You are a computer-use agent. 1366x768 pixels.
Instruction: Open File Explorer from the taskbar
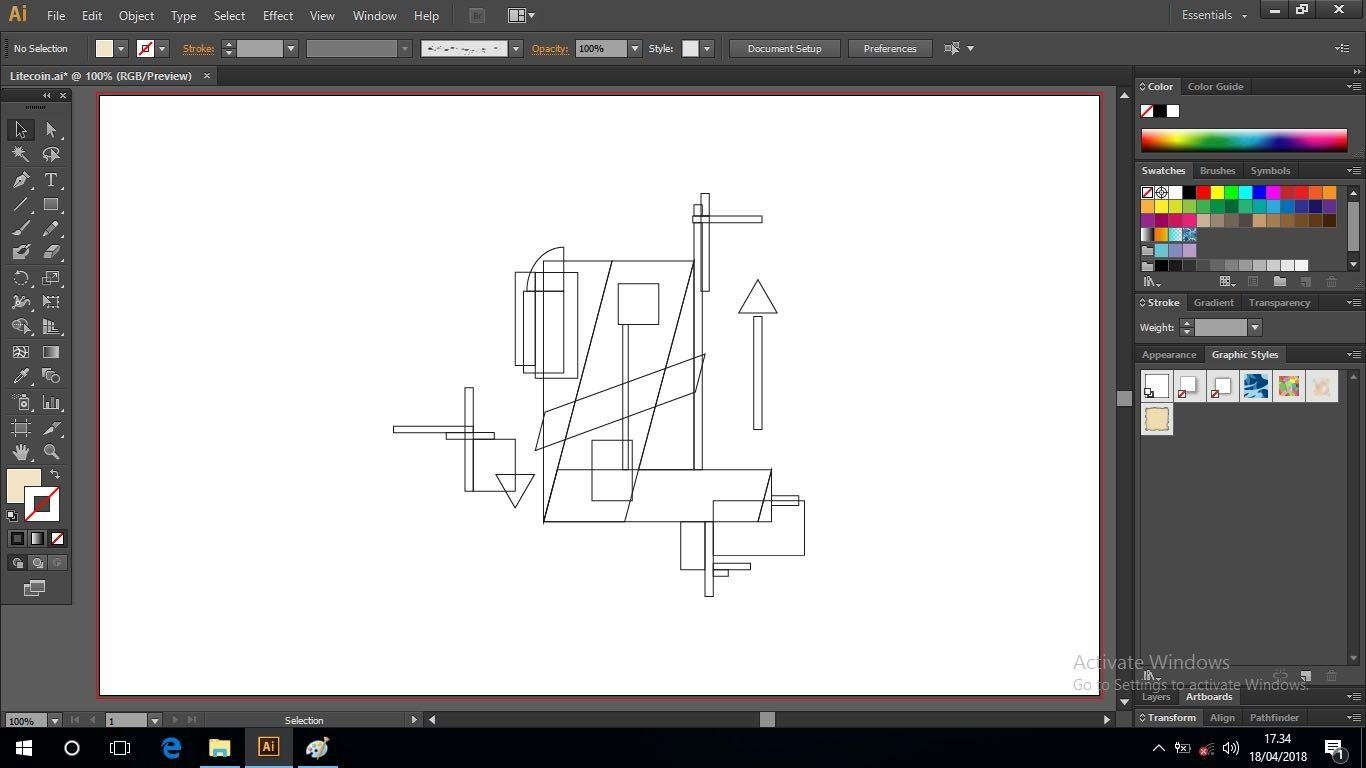pos(219,747)
